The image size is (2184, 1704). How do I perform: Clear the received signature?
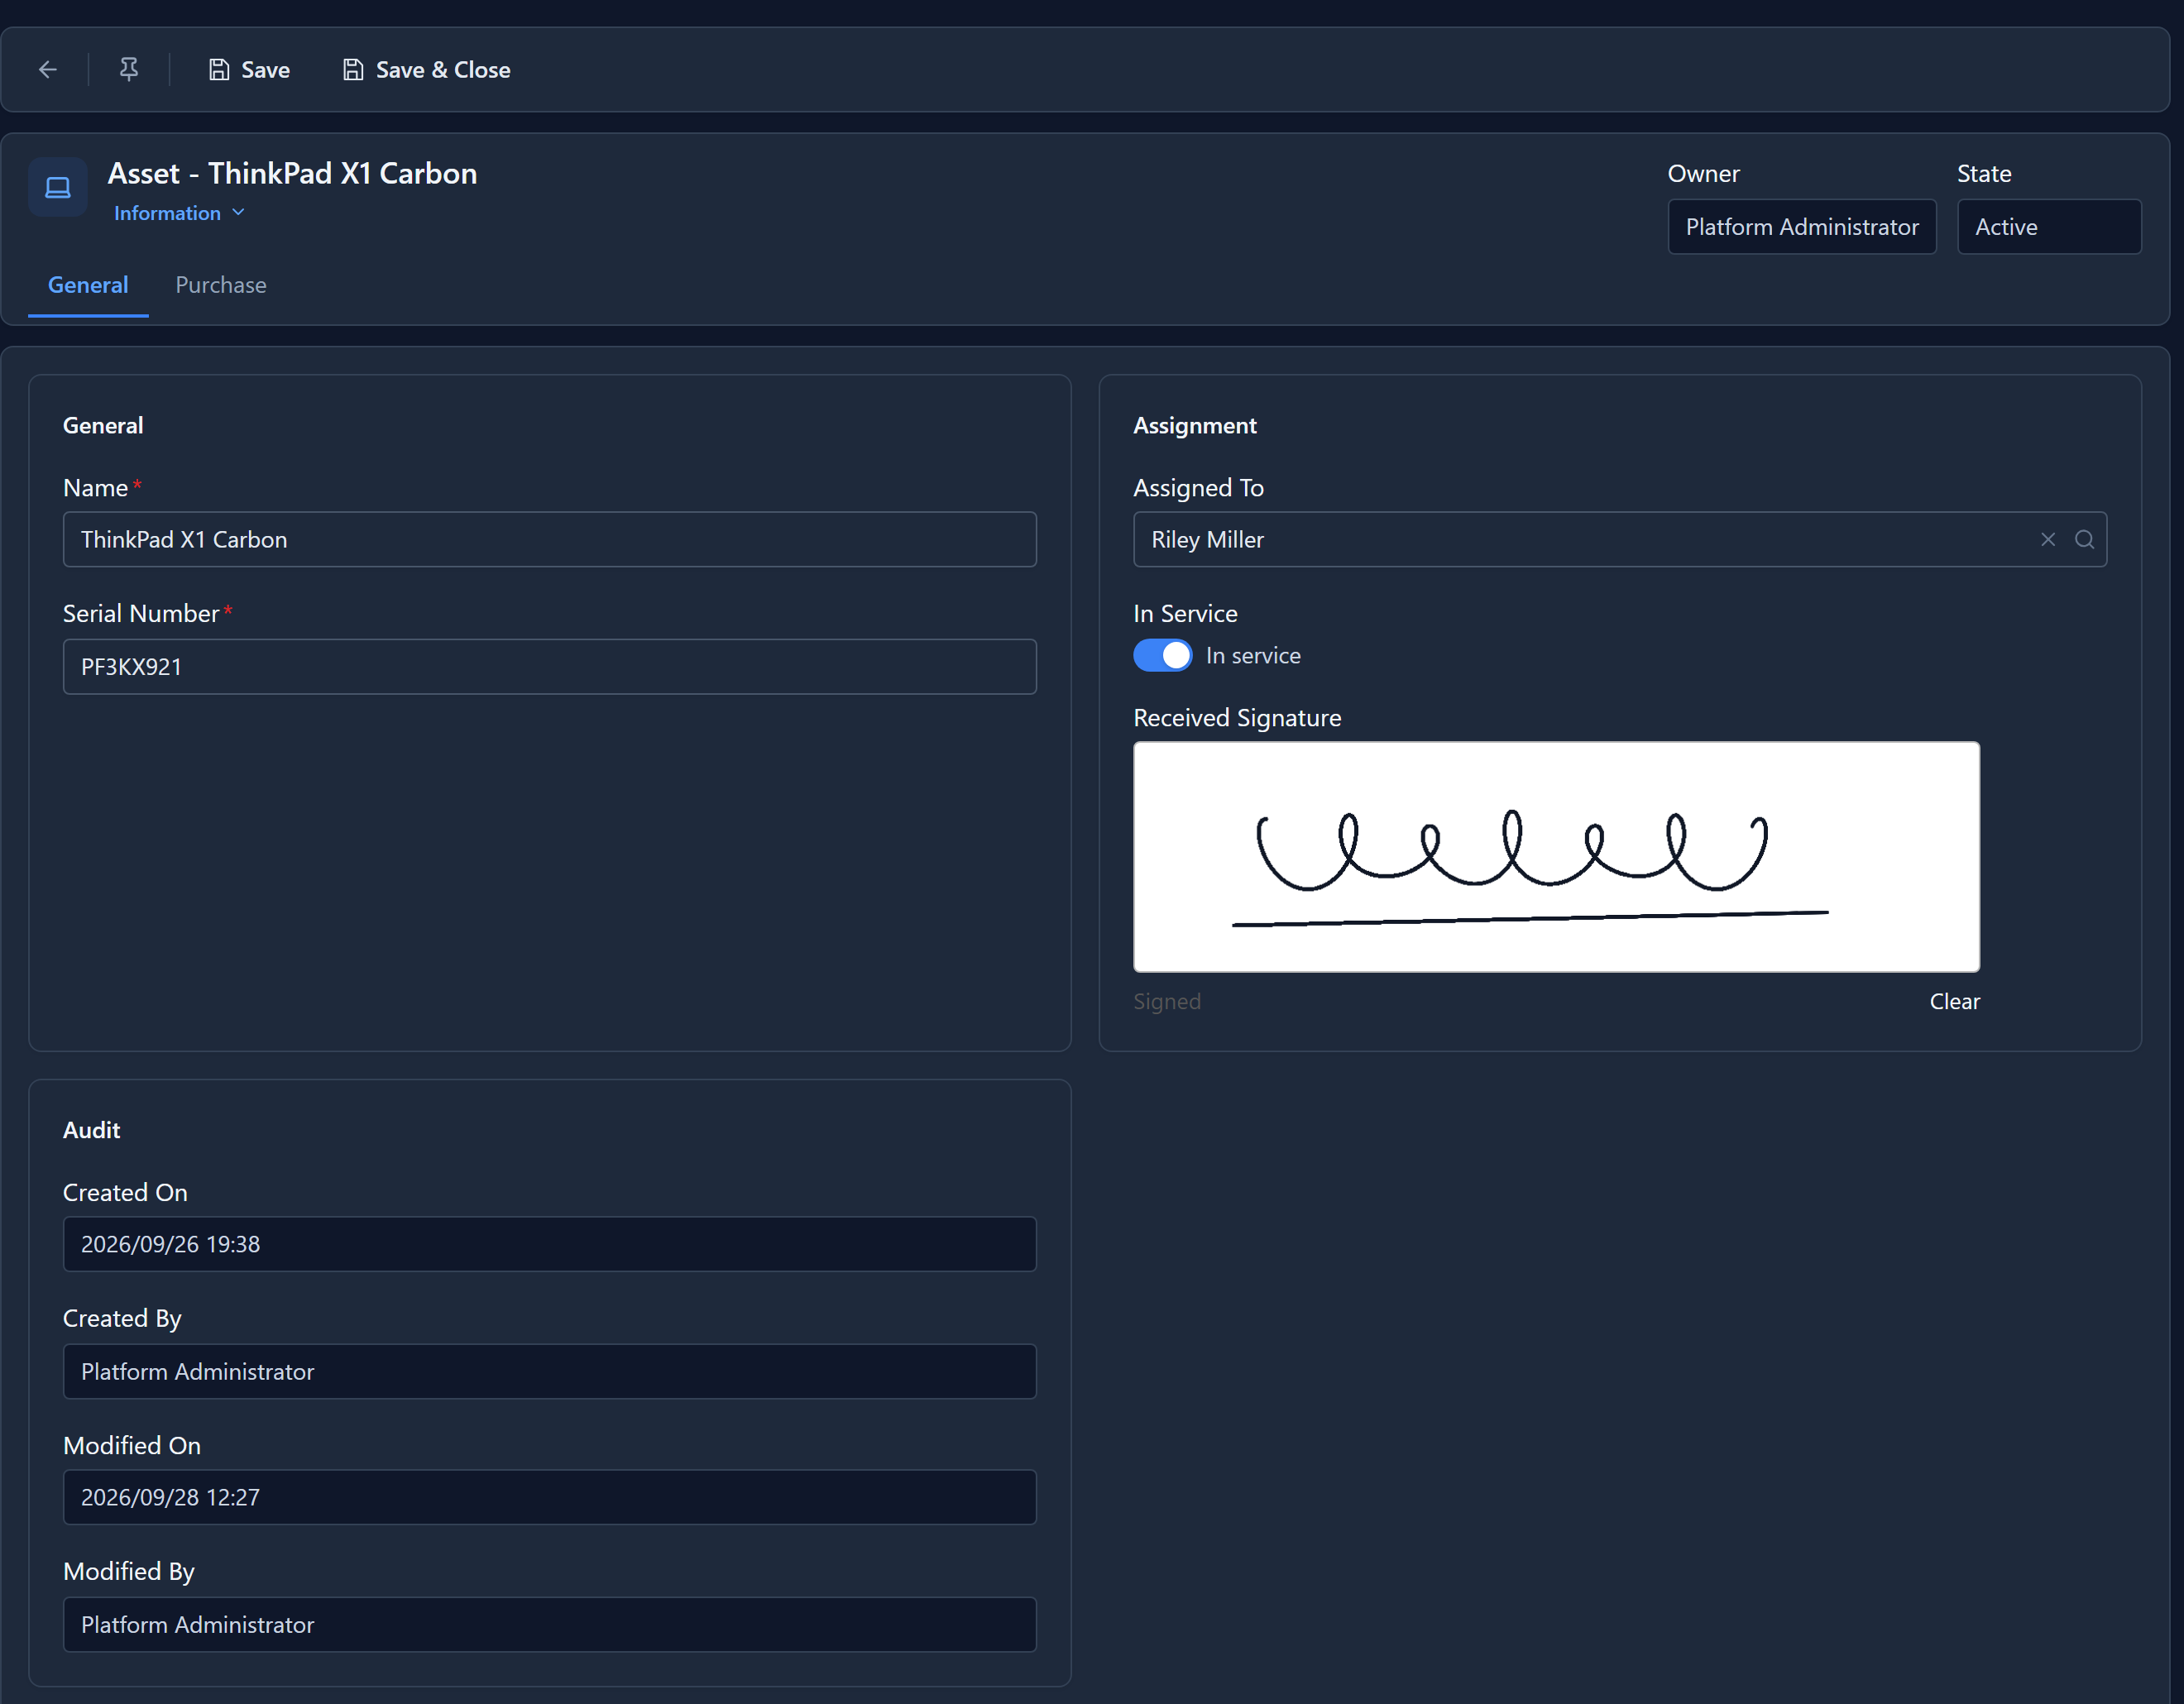coord(1954,1002)
